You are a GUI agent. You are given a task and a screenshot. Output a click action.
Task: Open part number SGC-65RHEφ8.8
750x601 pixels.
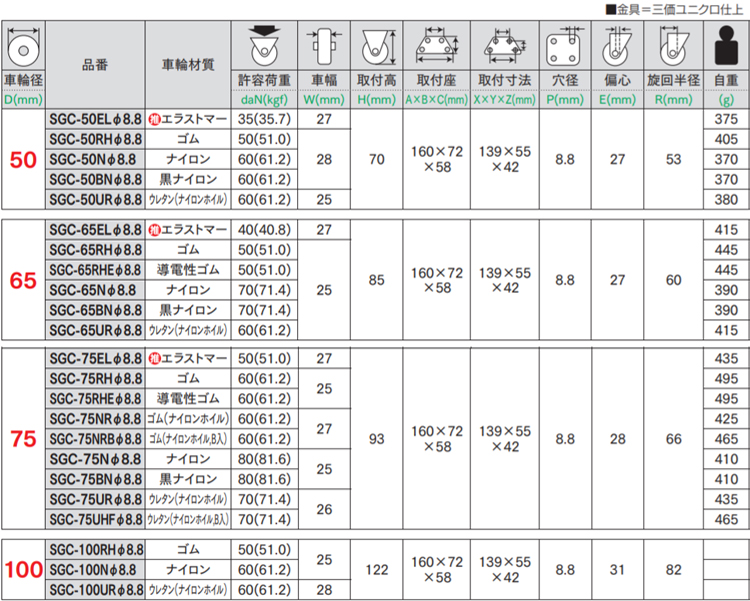point(95,269)
